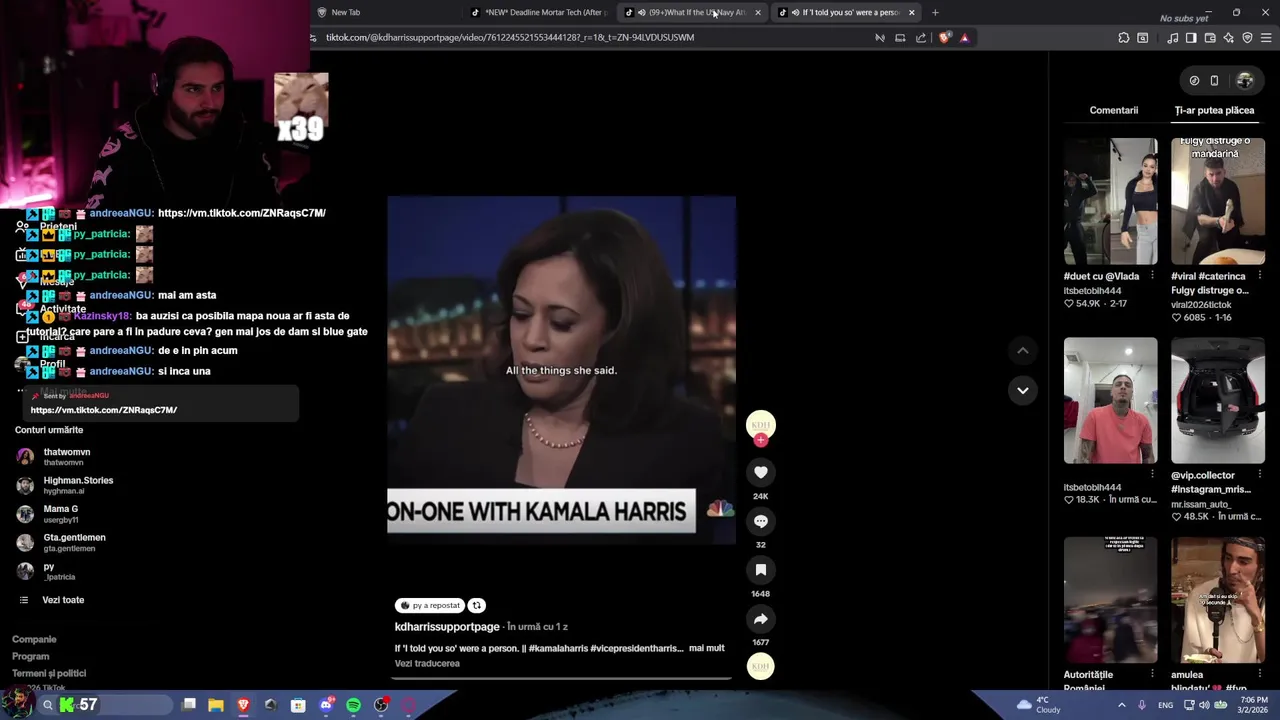Open the coins icon in the top pill
Image resolution: width=1280 pixels, height=720 pixels.
coord(1194,81)
